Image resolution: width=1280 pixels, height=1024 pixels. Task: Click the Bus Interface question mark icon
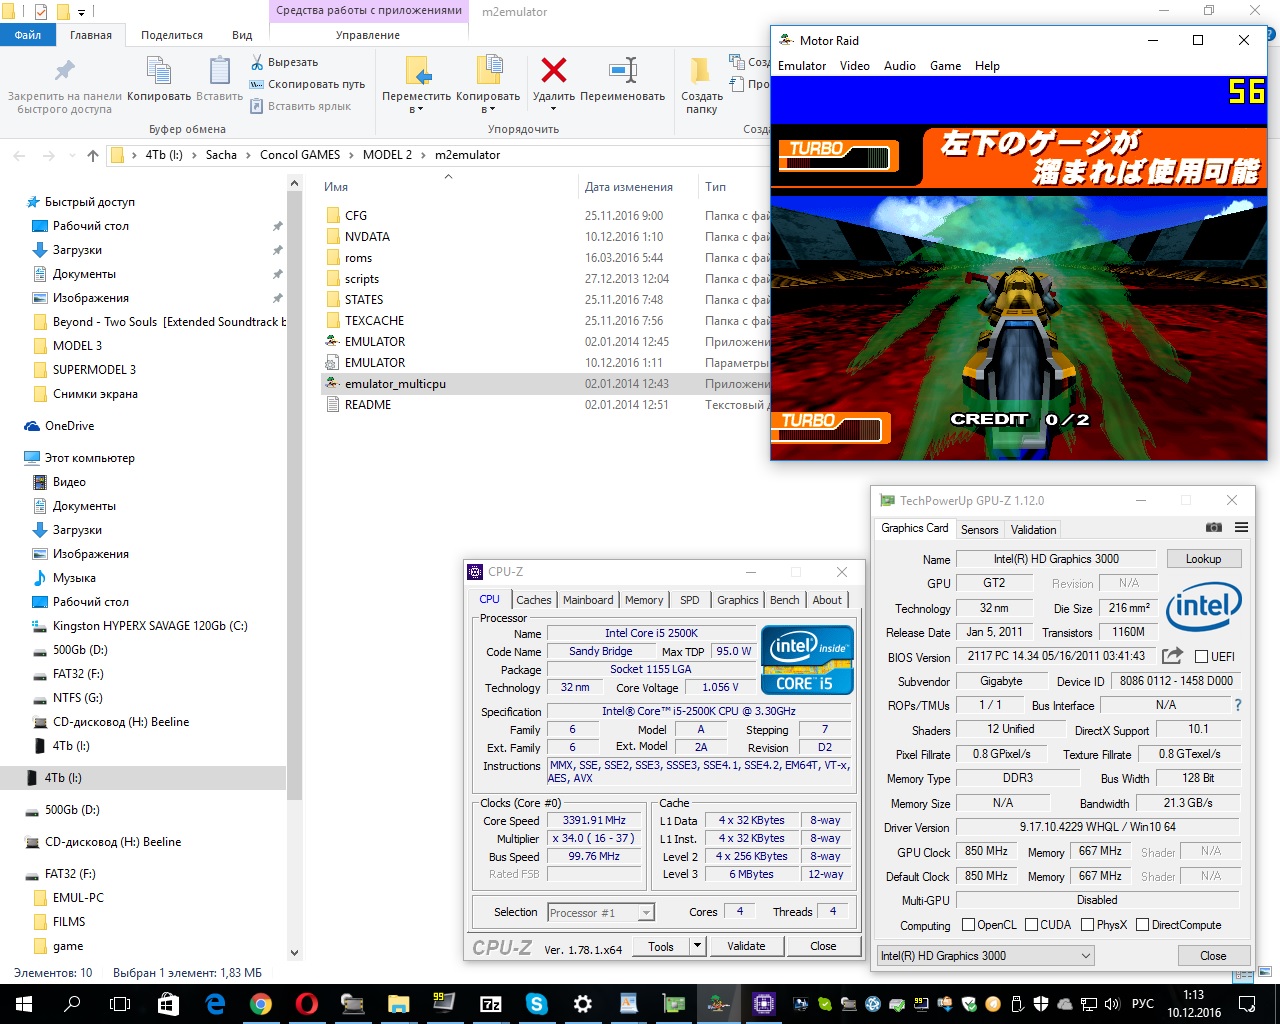1237,705
